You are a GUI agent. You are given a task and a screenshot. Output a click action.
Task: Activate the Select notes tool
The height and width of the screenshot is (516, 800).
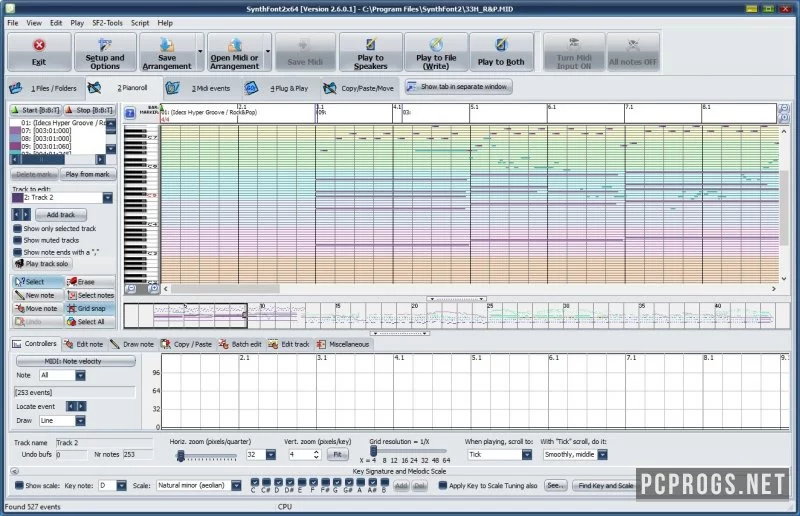pos(90,295)
